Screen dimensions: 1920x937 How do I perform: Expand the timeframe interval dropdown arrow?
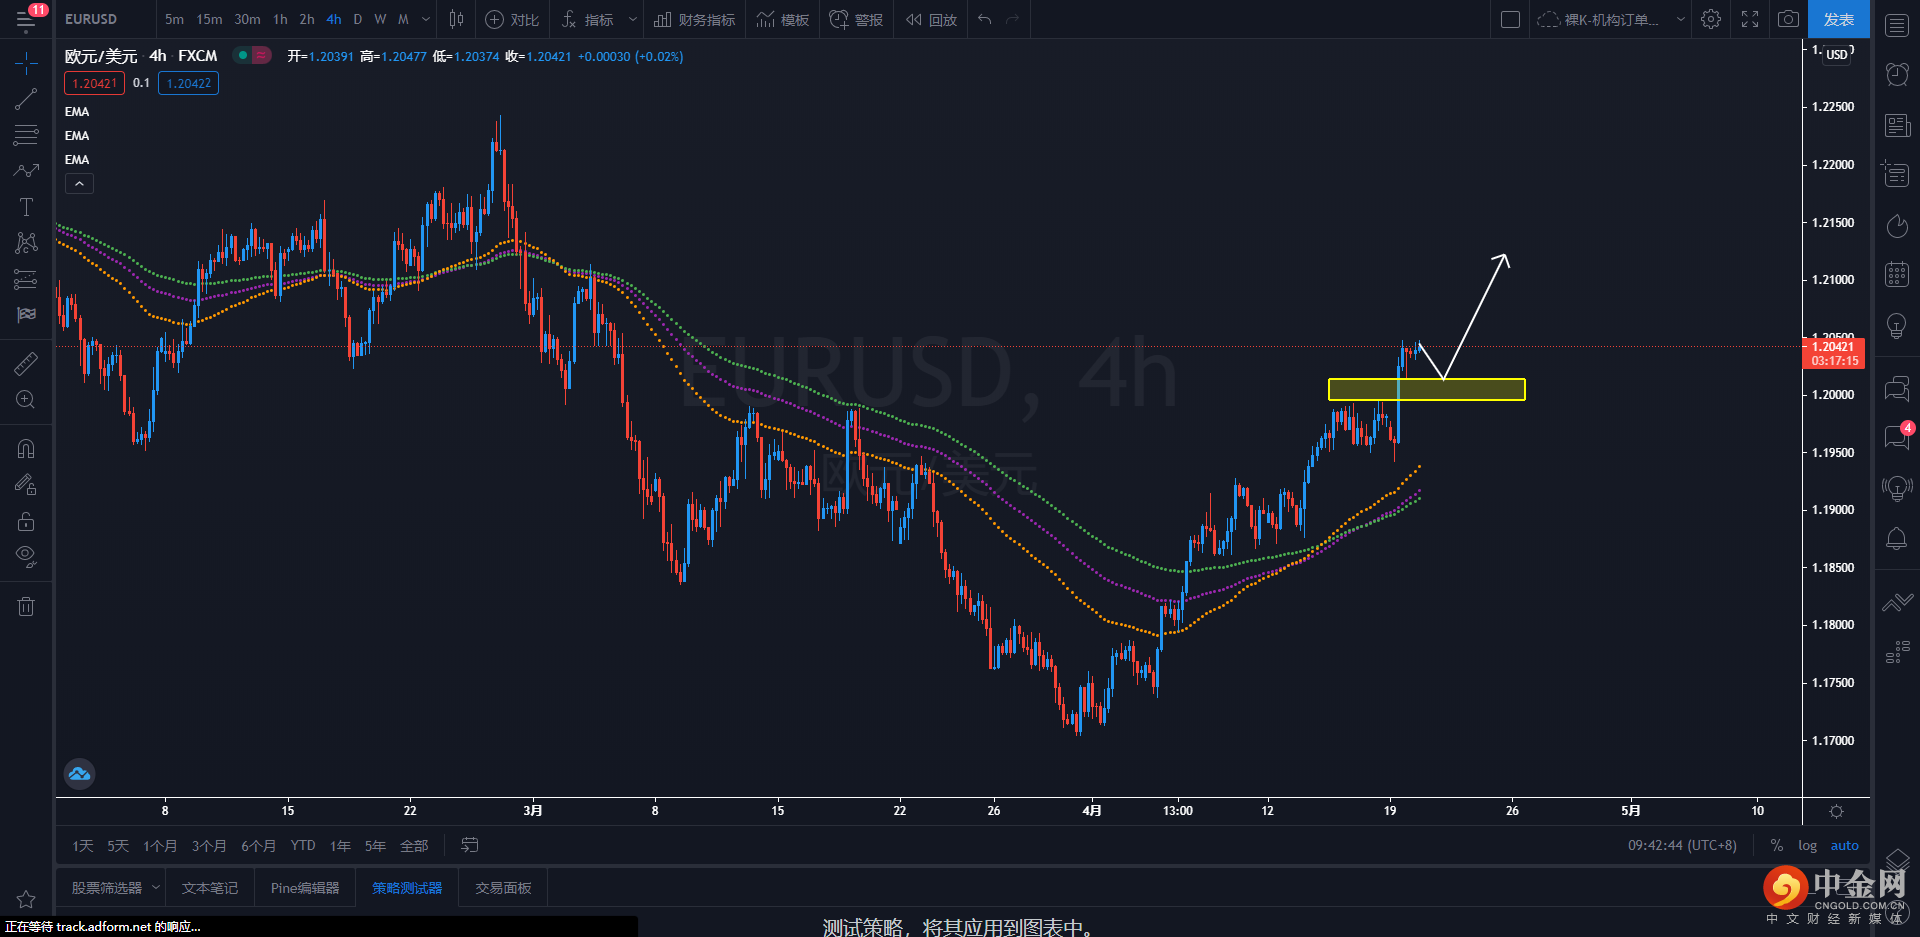(426, 19)
